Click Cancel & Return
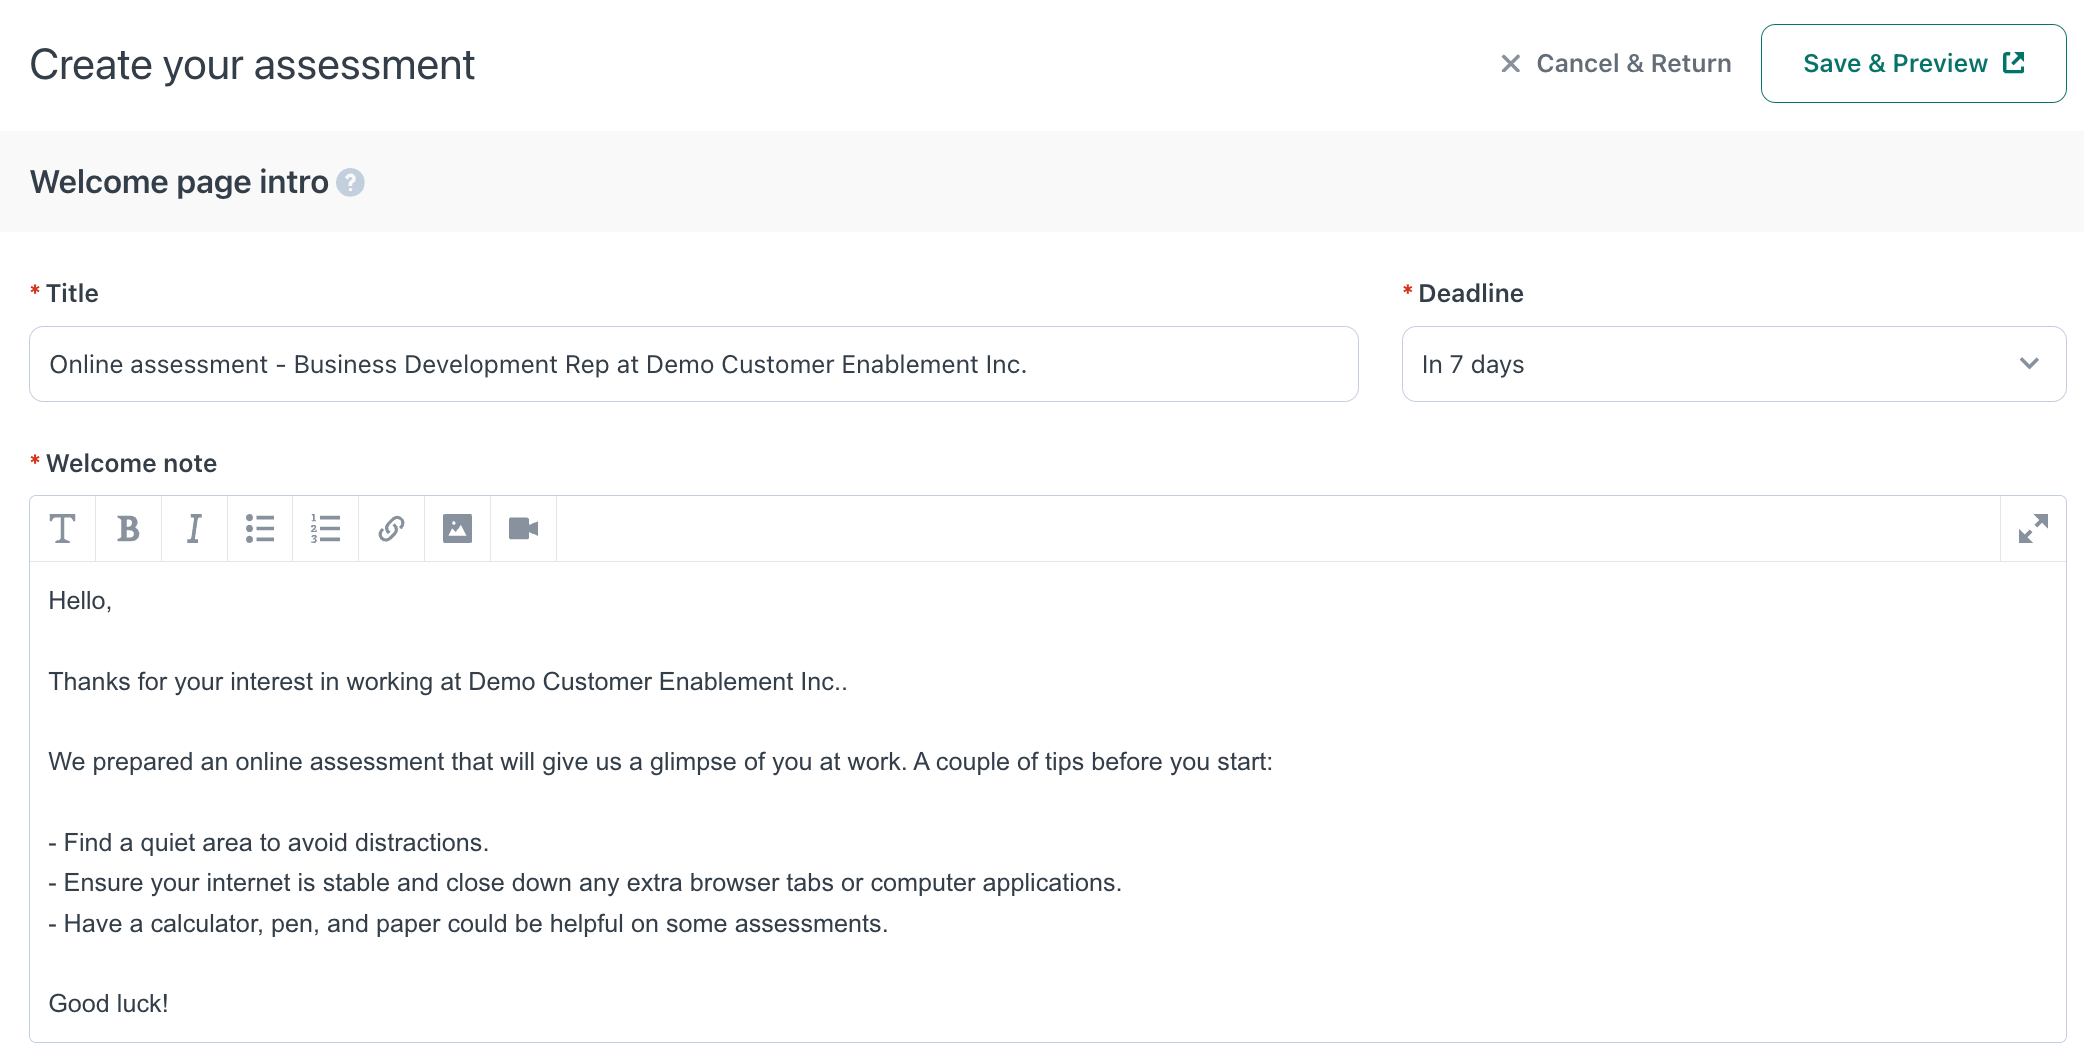Screen dimensions: 2084x1058 coord(1616,64)
